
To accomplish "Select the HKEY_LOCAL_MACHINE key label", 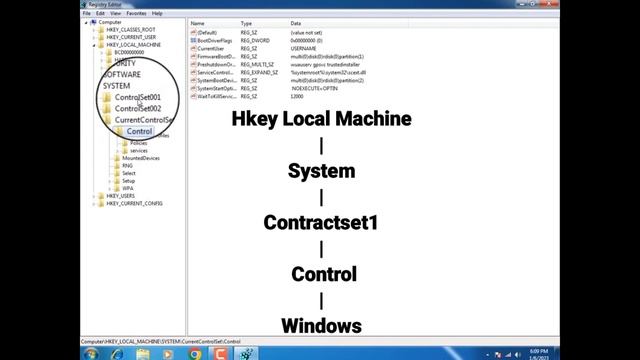I will [133, 45].
